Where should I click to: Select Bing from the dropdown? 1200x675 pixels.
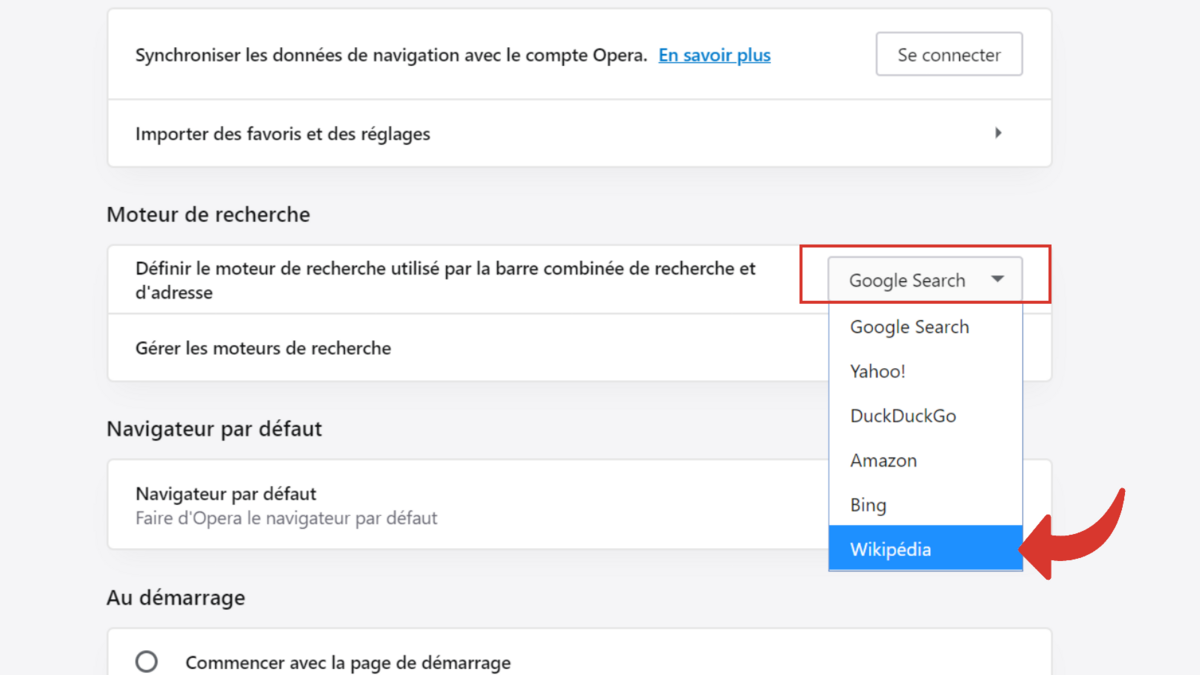click(868, 504)
